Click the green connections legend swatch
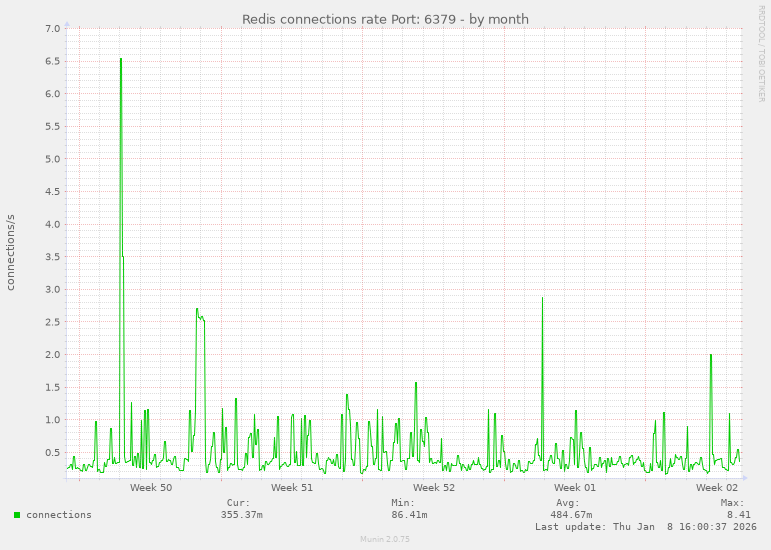 tap(17, 515)
